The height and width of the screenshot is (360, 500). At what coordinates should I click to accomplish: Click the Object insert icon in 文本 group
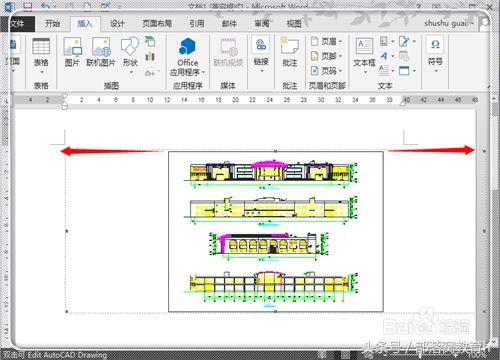pos(404,71)
